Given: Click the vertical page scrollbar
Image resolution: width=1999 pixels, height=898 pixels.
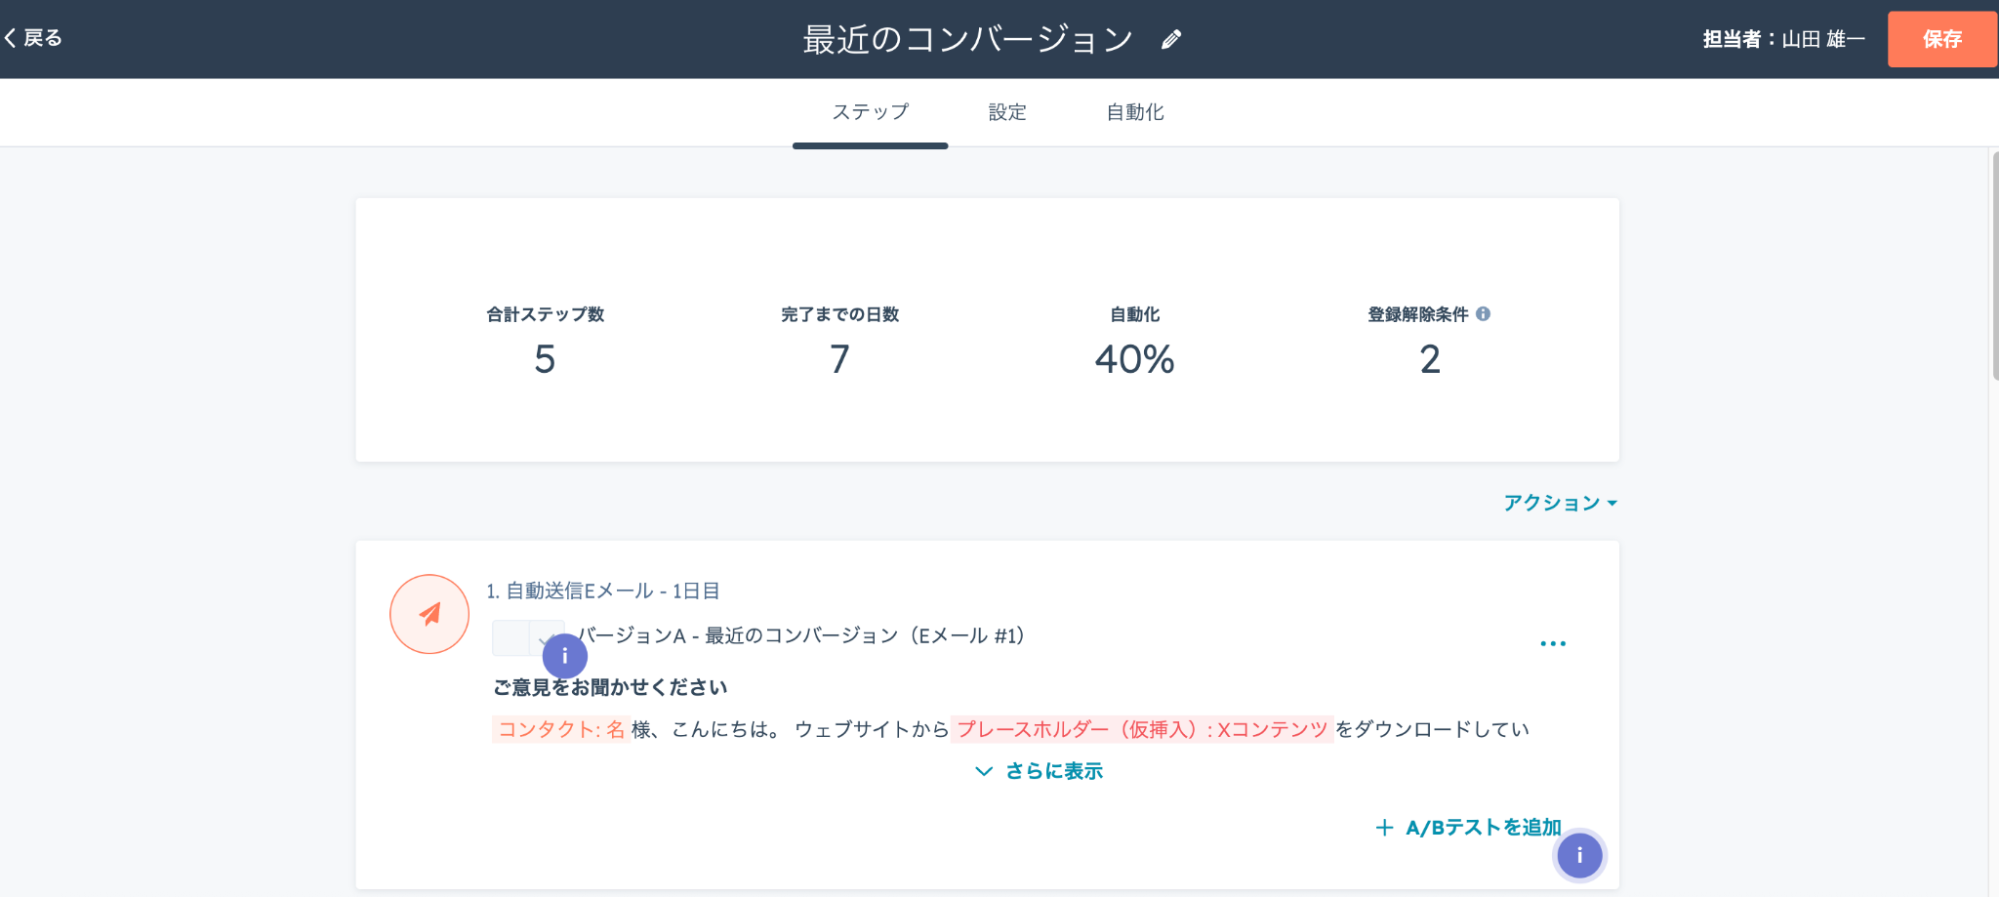Looking at the screenshot, I should [1993, 266].
